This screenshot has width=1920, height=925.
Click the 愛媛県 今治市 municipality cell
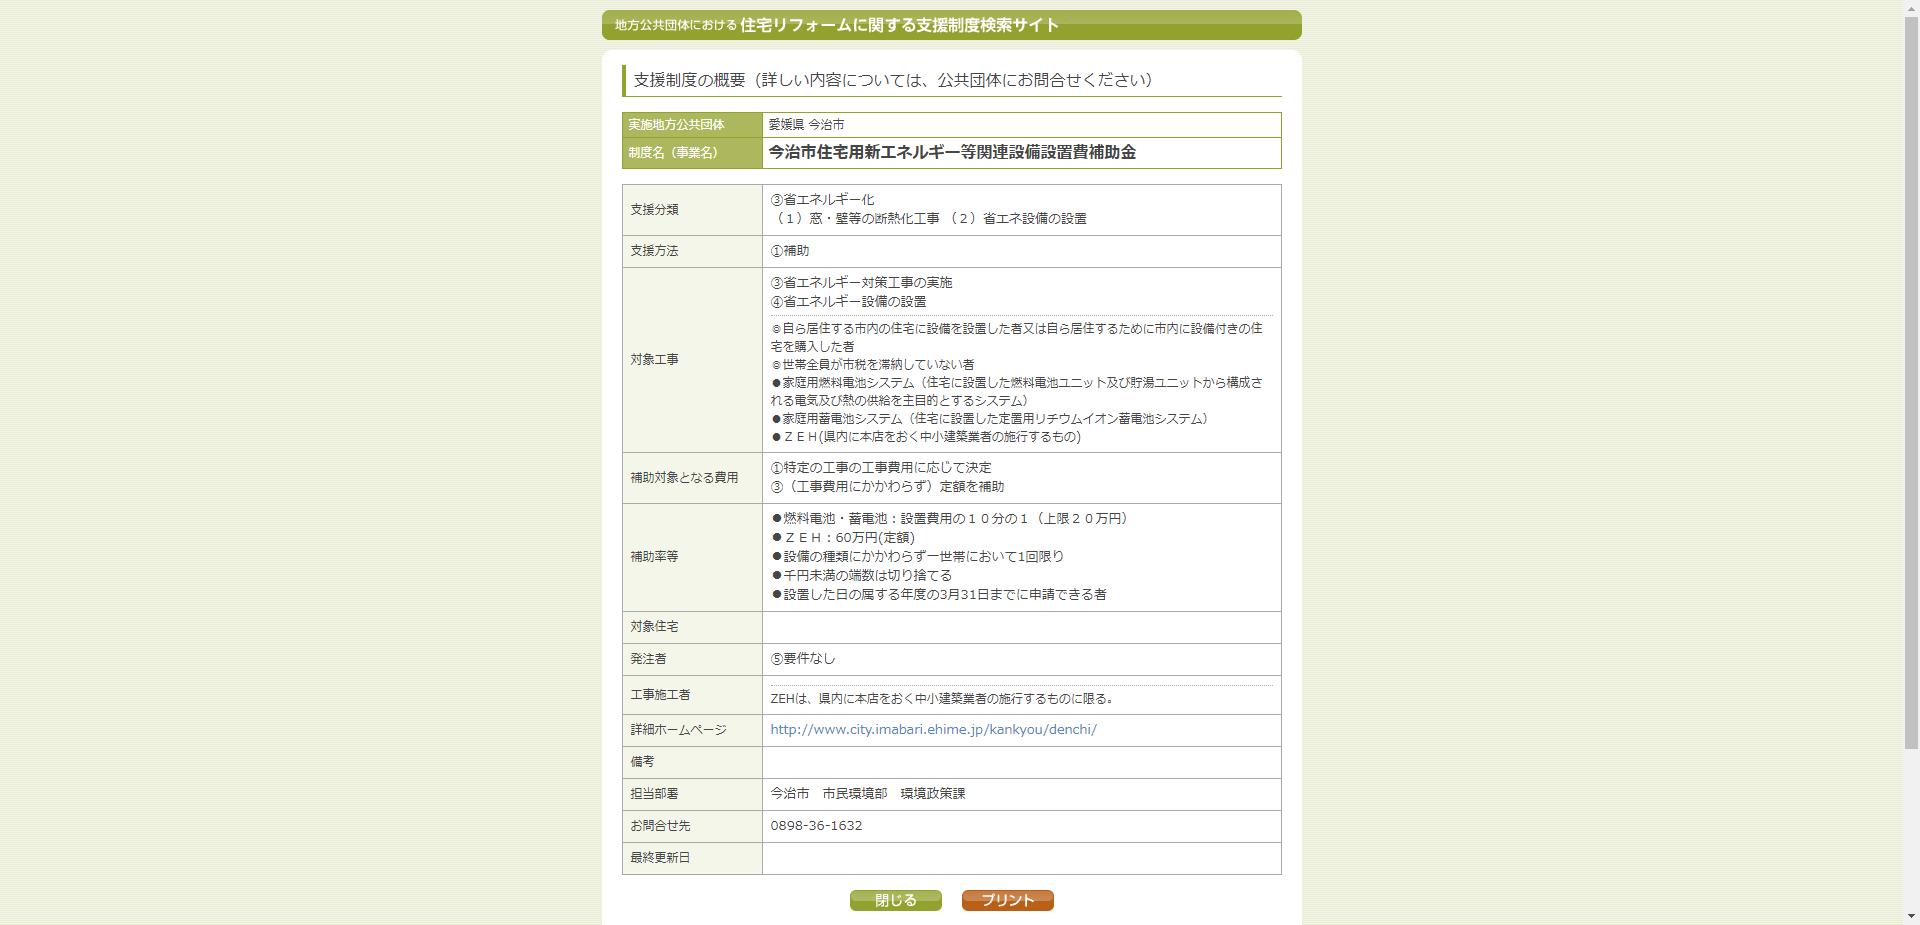(806, 124)
